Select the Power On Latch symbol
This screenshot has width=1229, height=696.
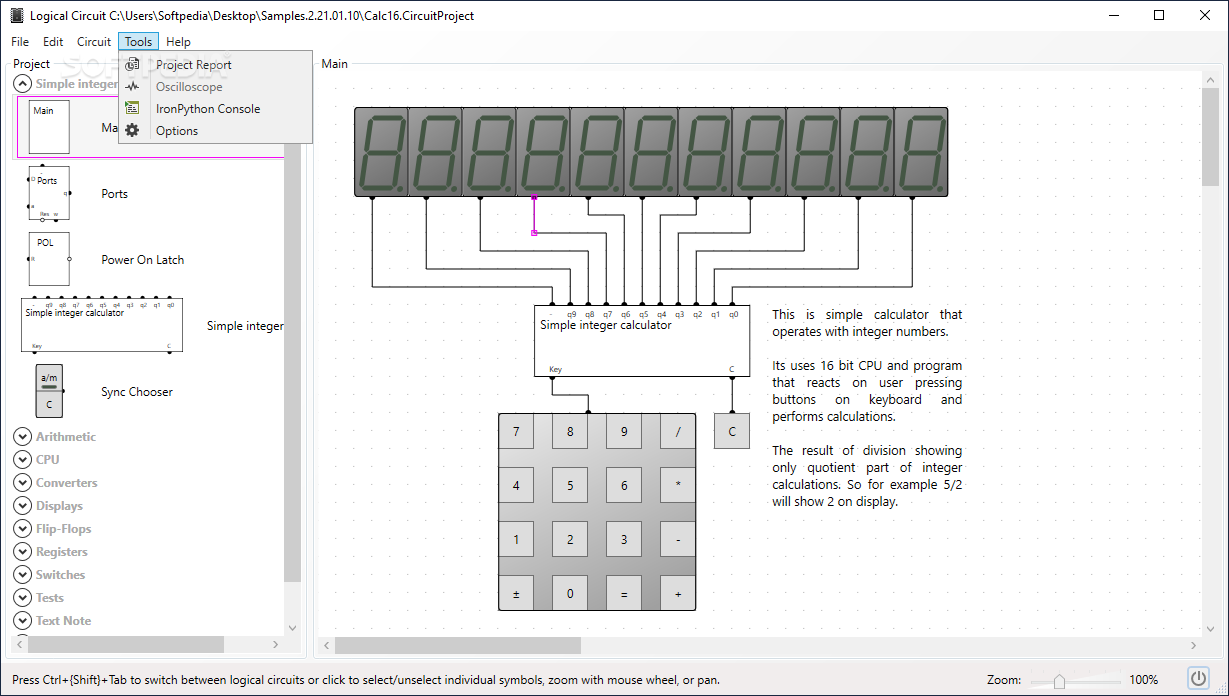pyautogui.click(x=49, y=259)
